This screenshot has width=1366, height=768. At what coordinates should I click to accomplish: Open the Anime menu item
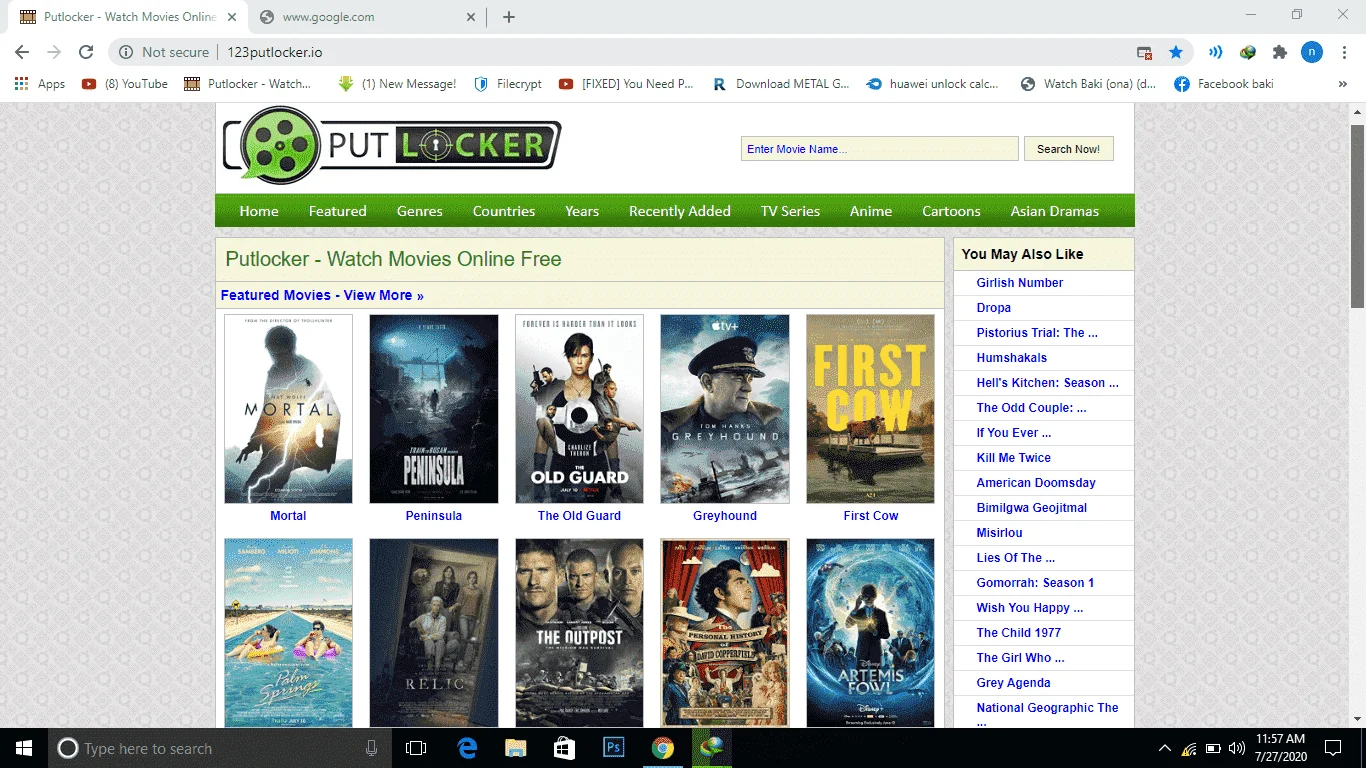[x=871, y=211]
